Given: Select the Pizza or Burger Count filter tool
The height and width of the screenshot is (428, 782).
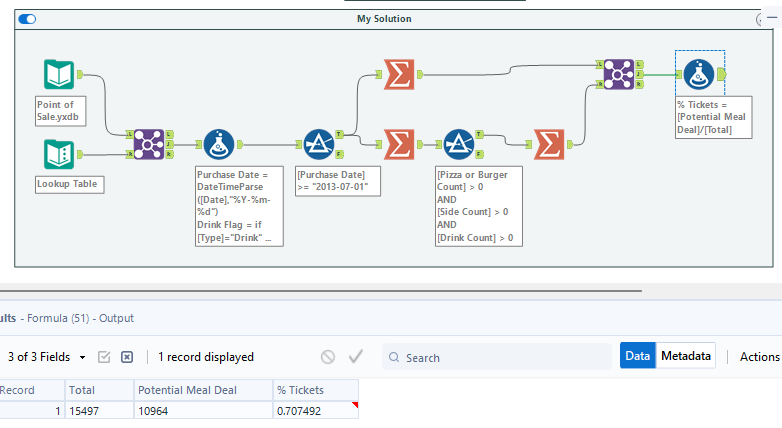Looking at the screenshot, I should [x=459, y=145].
